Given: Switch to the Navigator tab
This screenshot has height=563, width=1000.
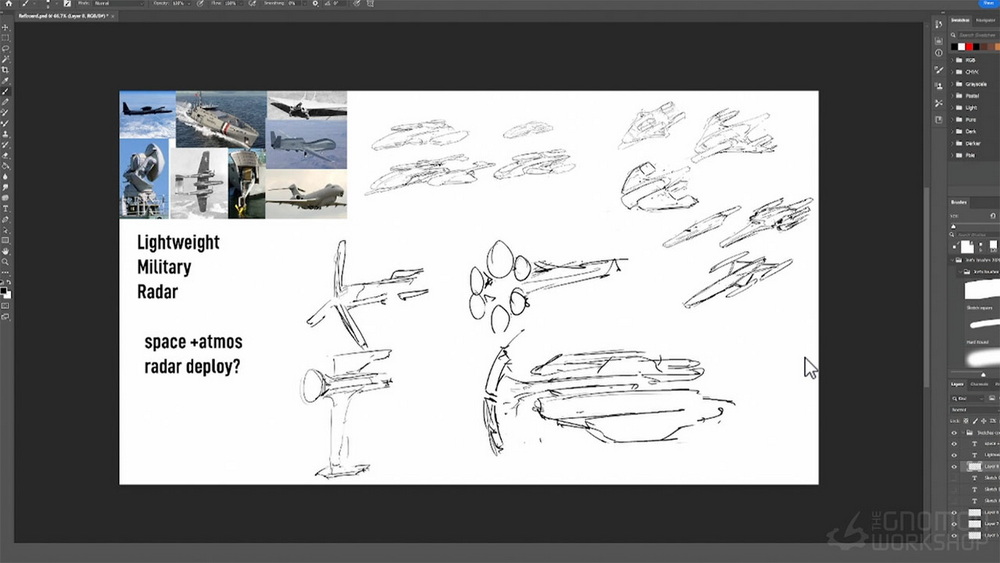Looking at the screenshot, I should 986,20.
